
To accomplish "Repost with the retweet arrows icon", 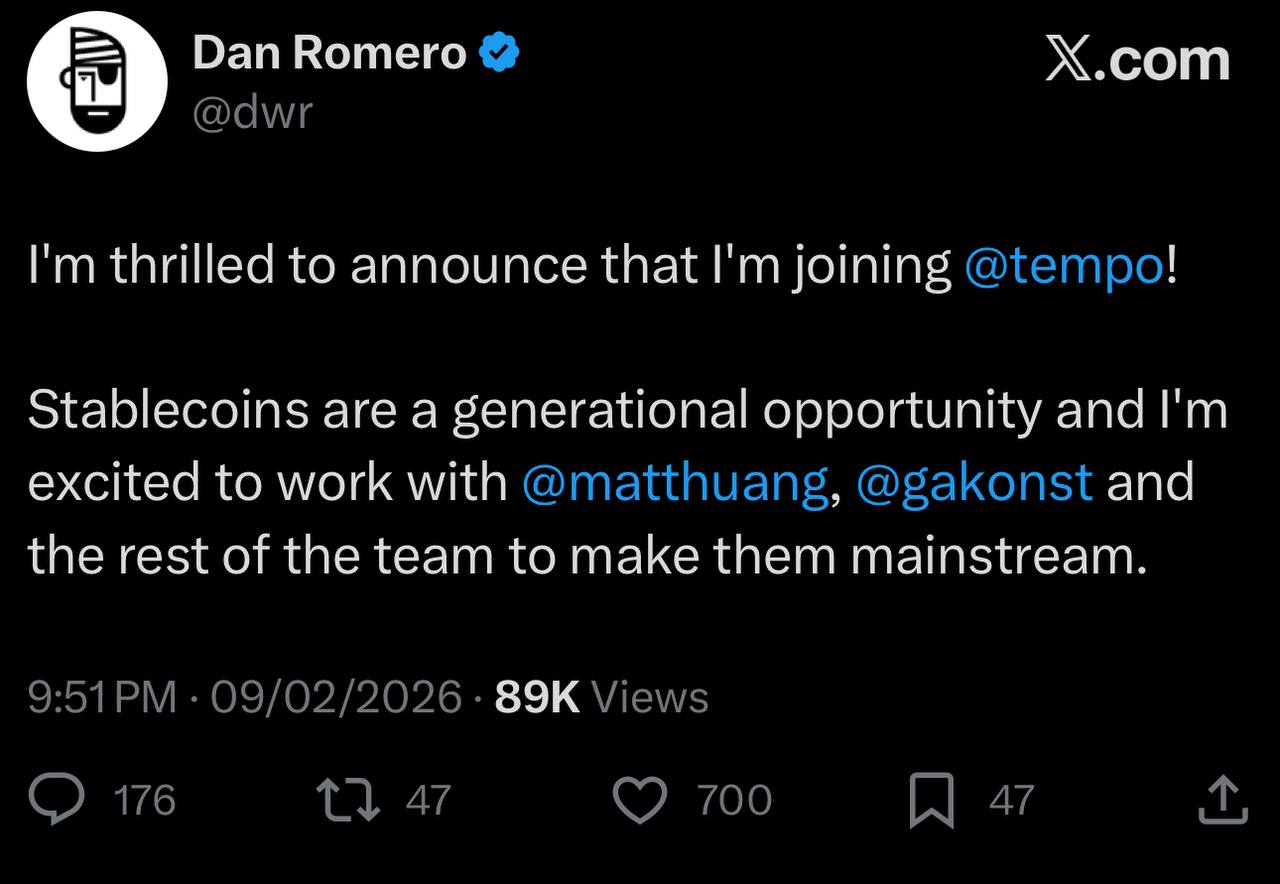I will click(x=347, y=801).
